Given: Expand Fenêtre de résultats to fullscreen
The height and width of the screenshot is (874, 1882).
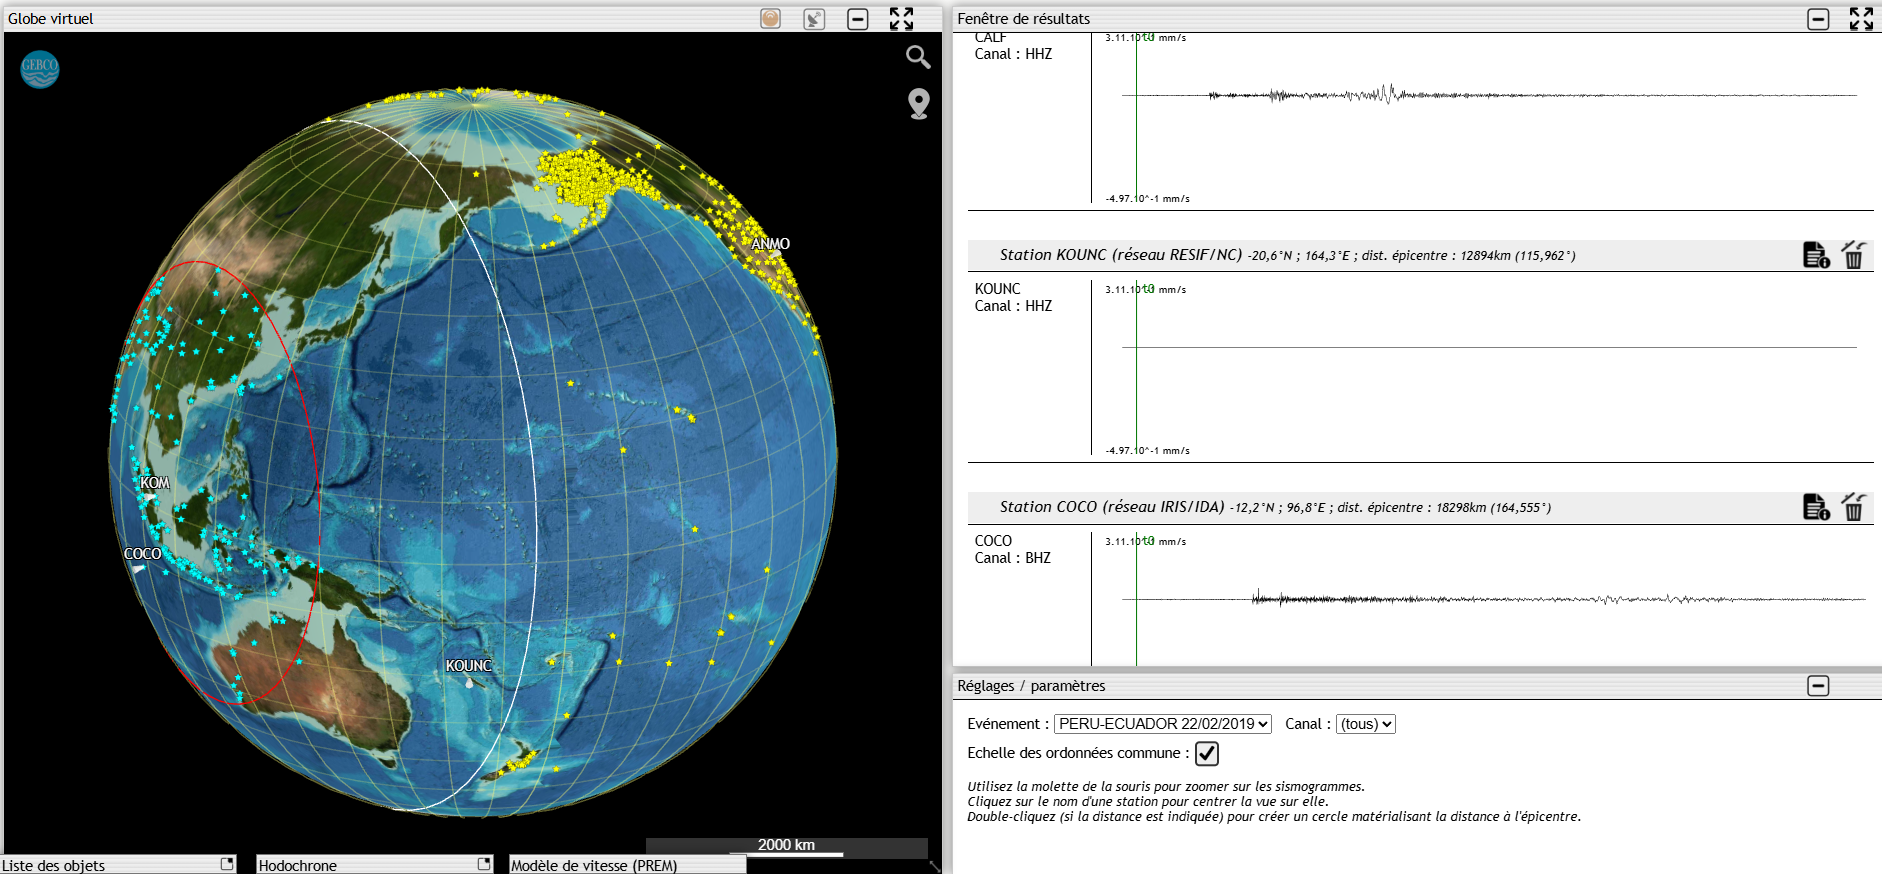Looking at the screenshot, I should pos(1861,19).
